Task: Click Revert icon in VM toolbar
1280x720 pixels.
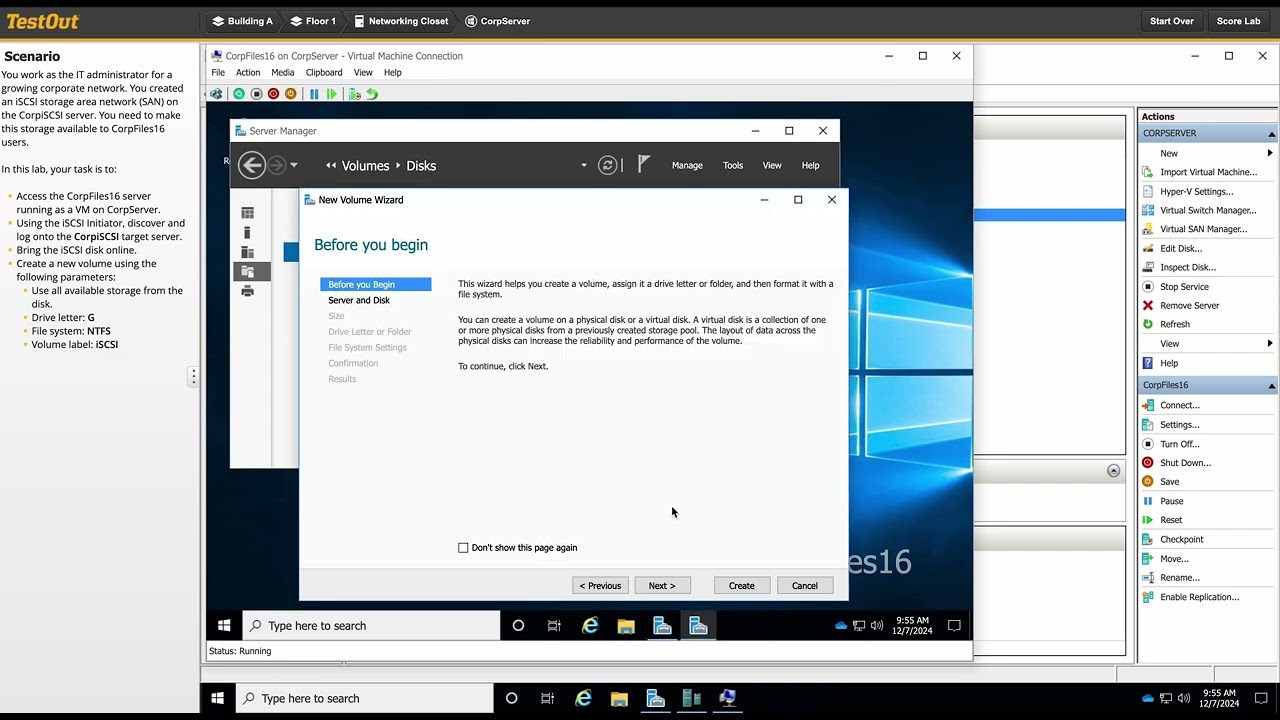Action: 372,94
